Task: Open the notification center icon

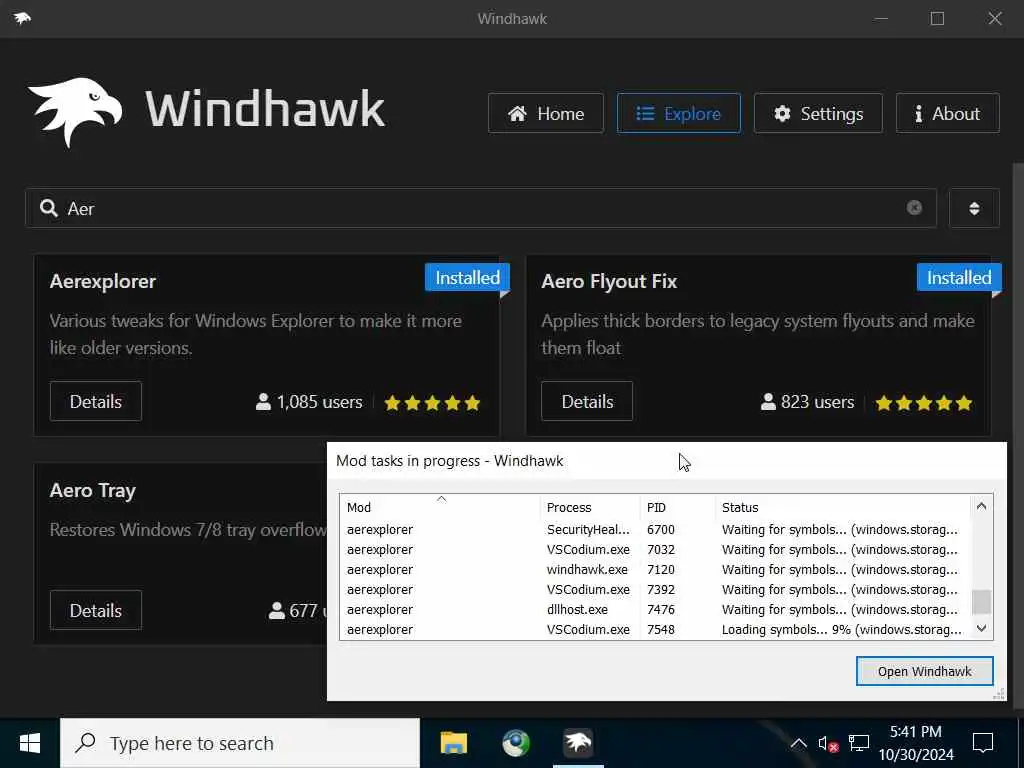Action: pos(983,743)
